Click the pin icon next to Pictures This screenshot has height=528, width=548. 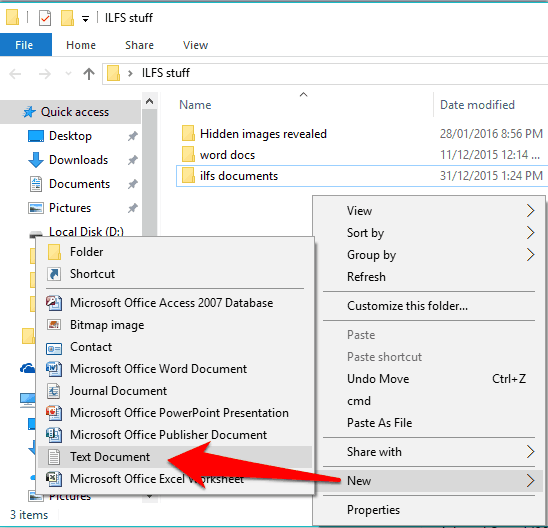(132, 208)
